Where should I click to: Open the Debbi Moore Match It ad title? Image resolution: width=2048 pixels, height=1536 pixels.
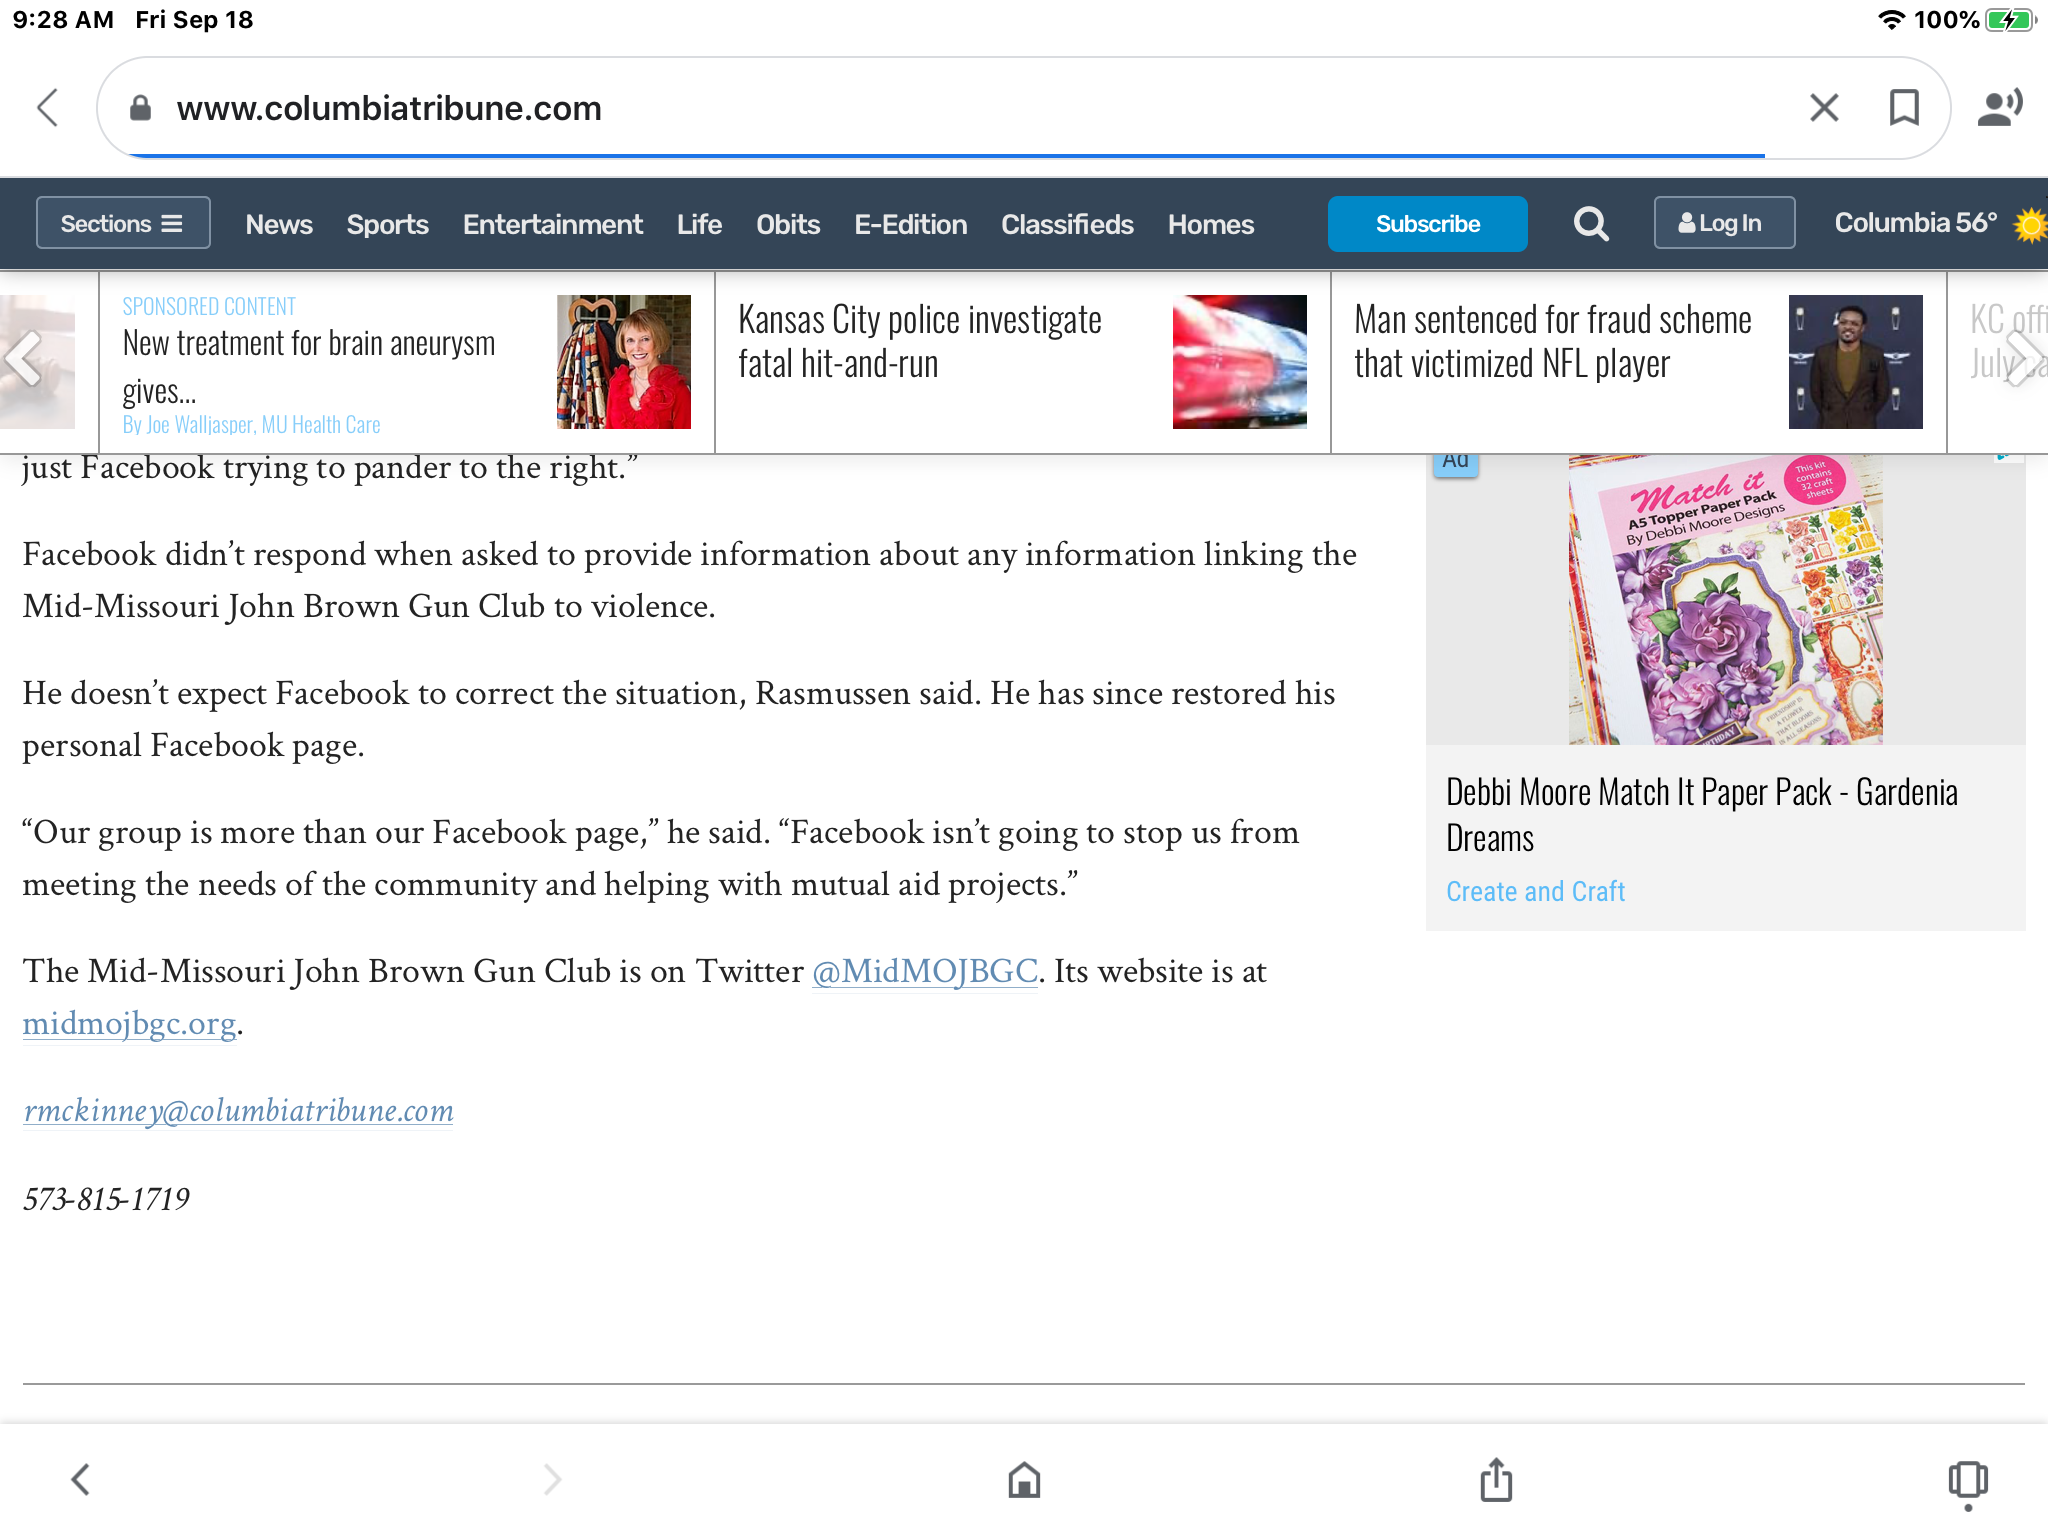pos(1701,814)
